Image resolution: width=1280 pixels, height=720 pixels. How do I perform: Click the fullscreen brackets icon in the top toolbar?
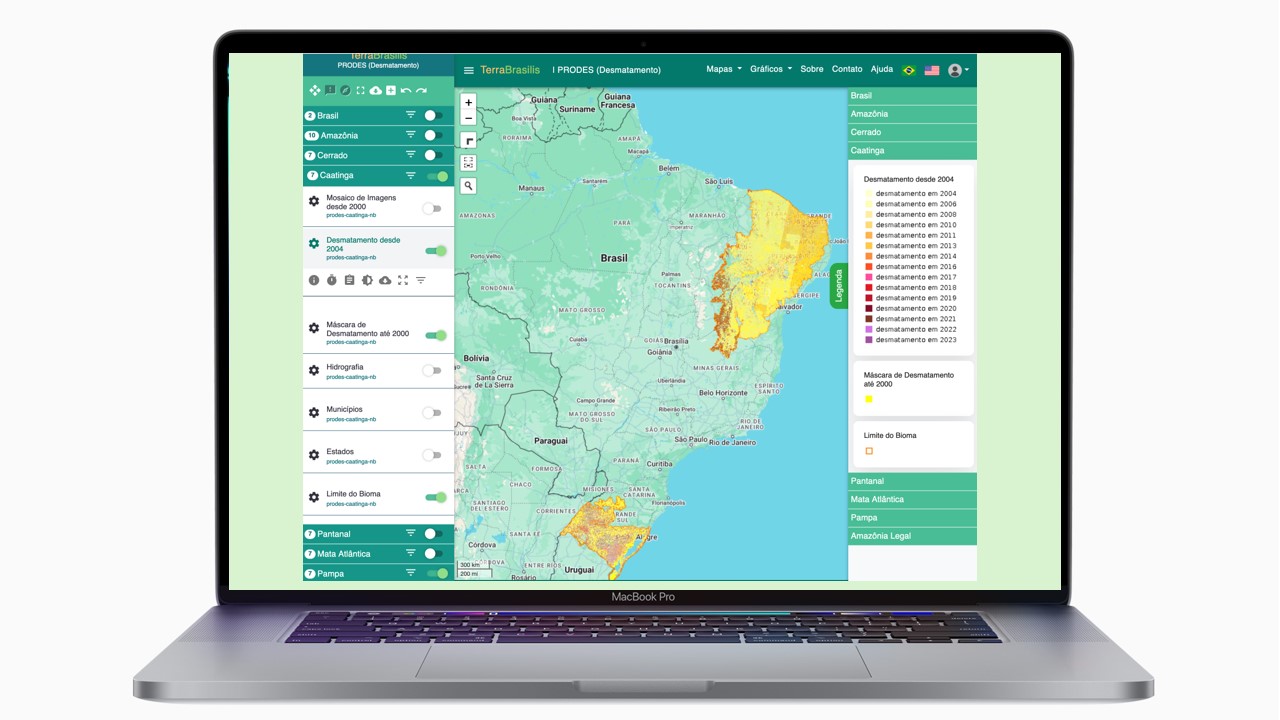pyautogui.click(x=360, y=90)
